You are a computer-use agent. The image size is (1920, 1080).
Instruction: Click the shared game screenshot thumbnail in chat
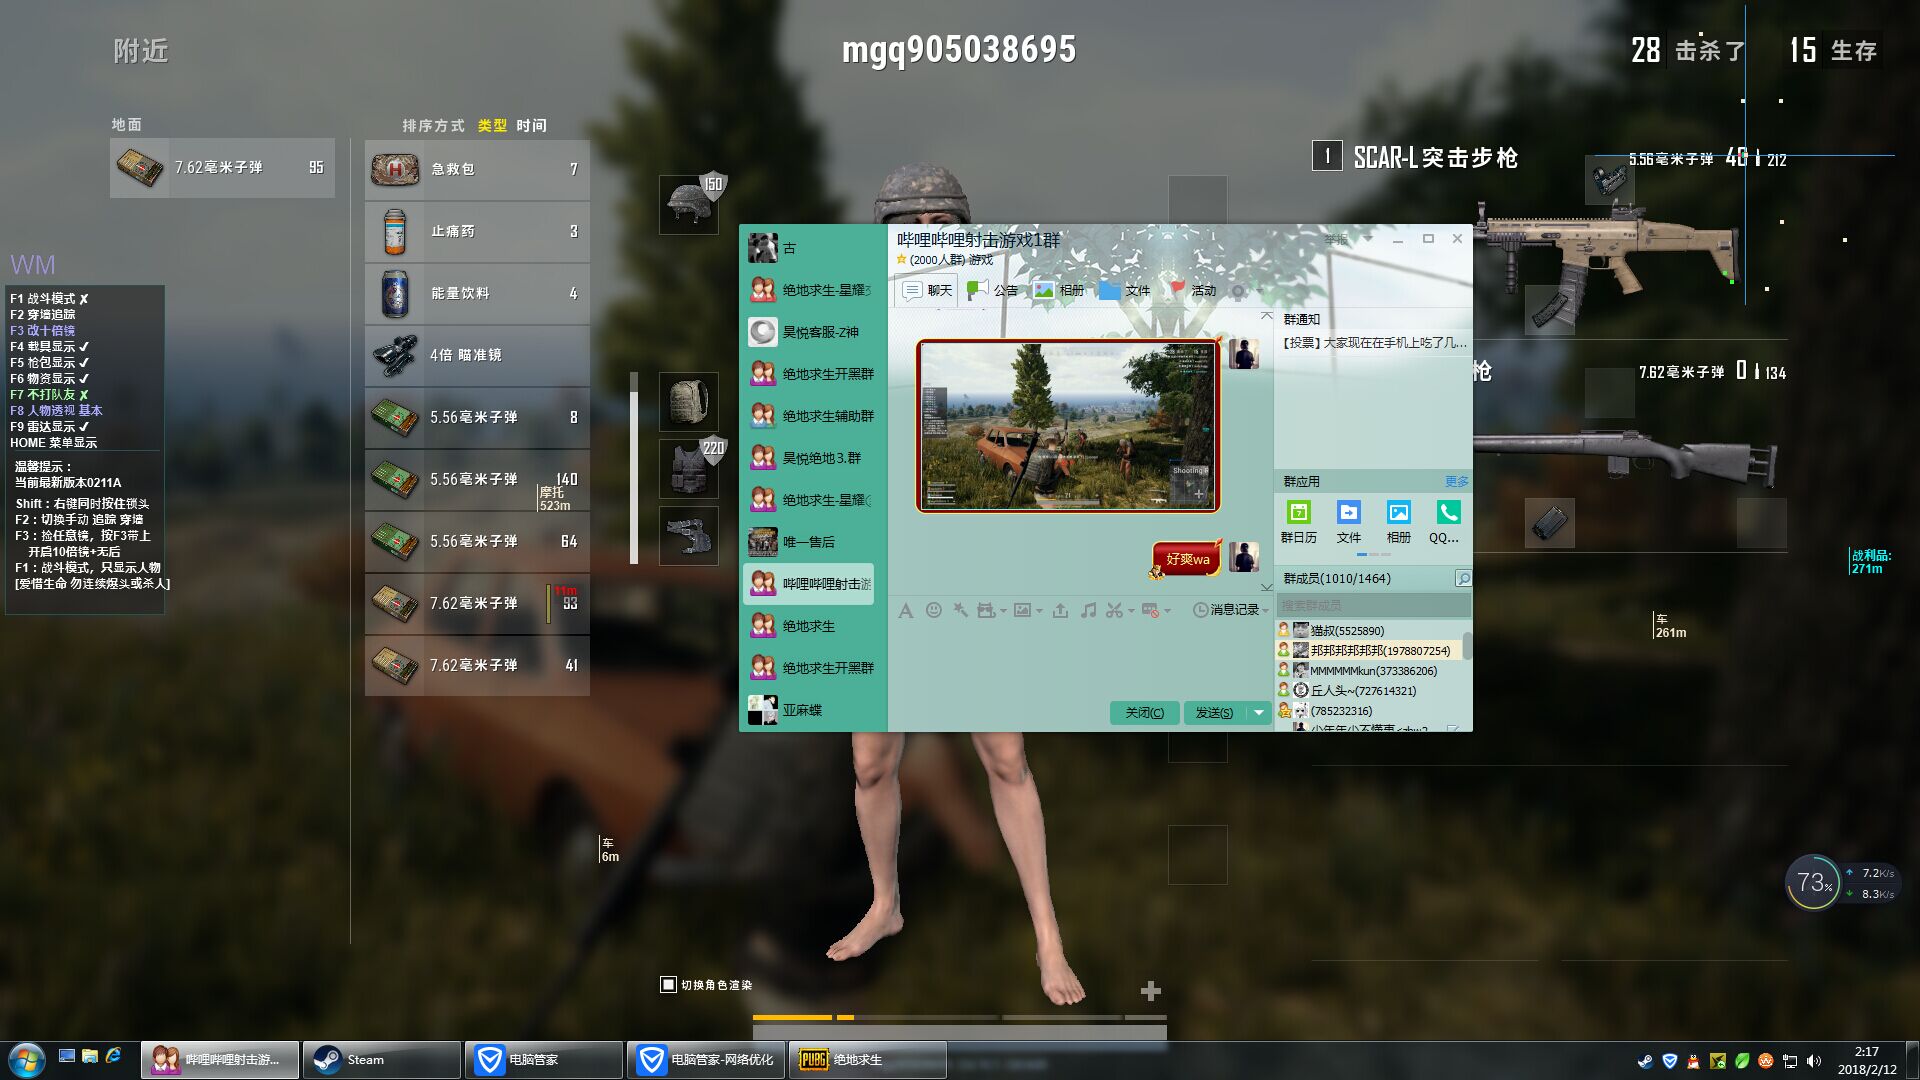(x=1068, y=426)
